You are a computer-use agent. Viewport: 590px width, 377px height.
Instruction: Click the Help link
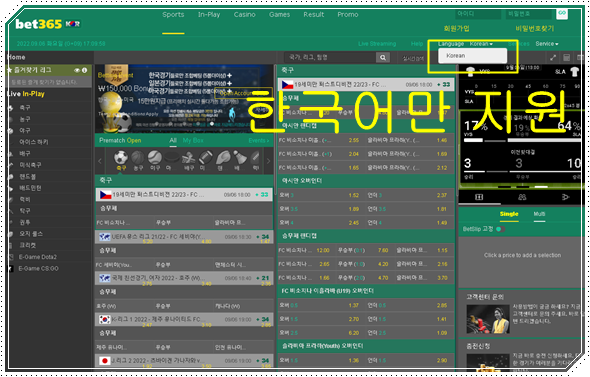417,44
